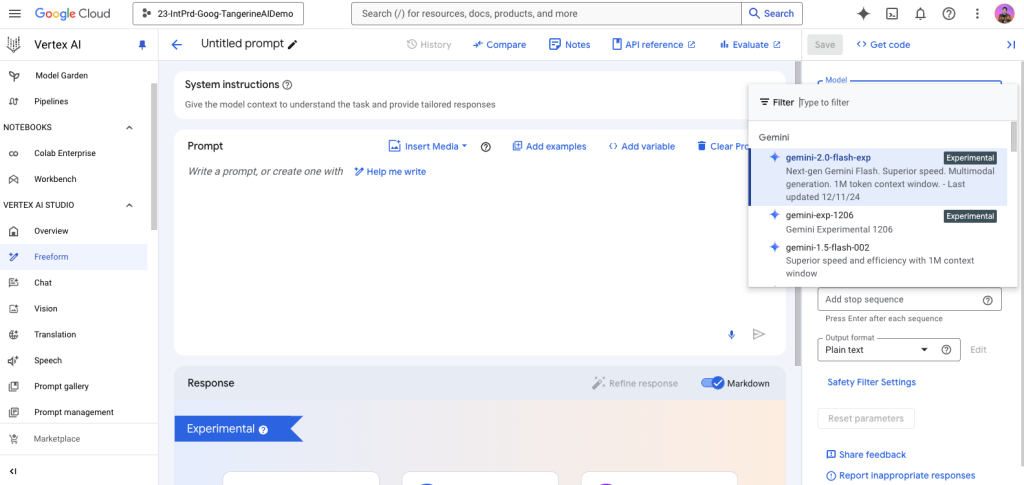Open the notifications bell
Image resolution: width=1024 pixels, height=485 pixels.
pos(920,14)
